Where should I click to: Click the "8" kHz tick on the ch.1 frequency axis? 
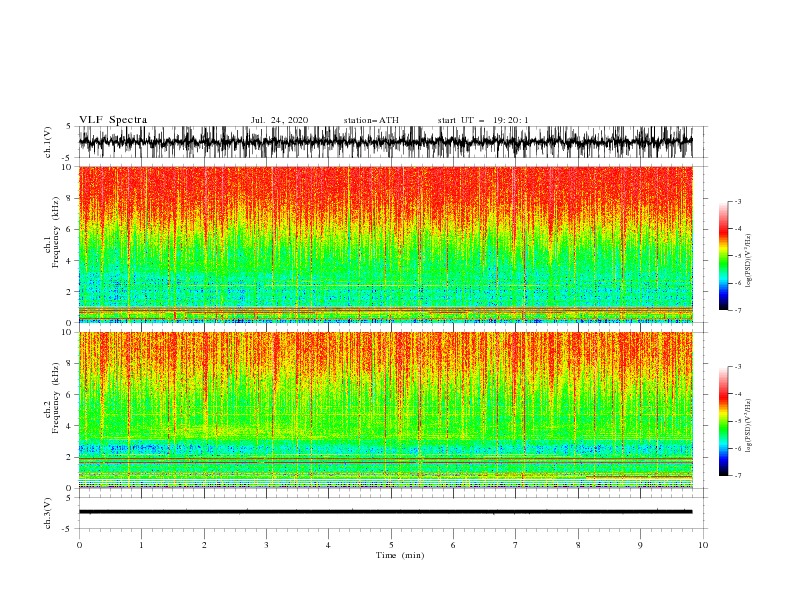pos(70,198)
